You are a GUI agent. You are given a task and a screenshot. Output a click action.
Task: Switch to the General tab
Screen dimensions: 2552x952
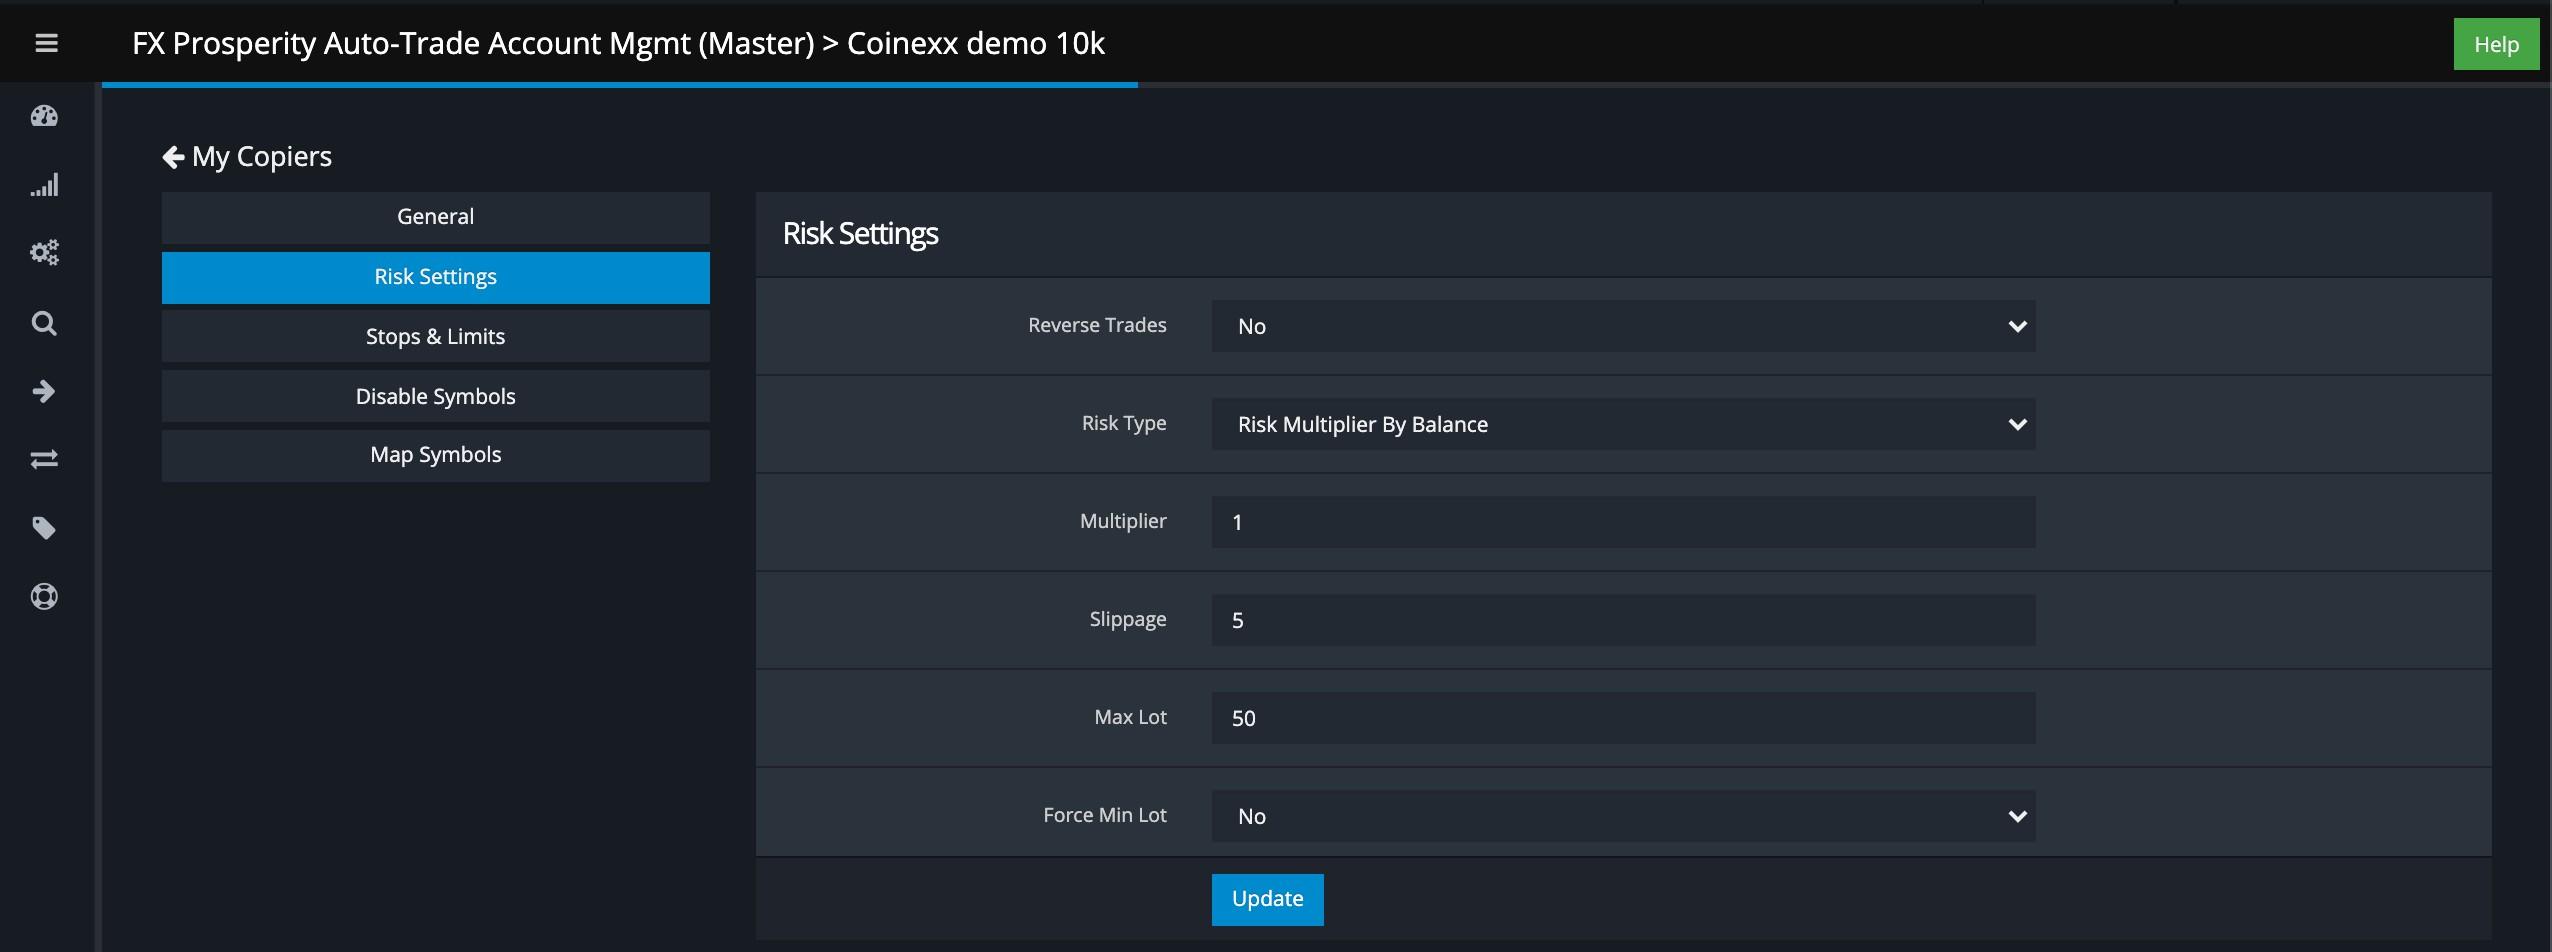pyautogui.click(x=436, y=217)
